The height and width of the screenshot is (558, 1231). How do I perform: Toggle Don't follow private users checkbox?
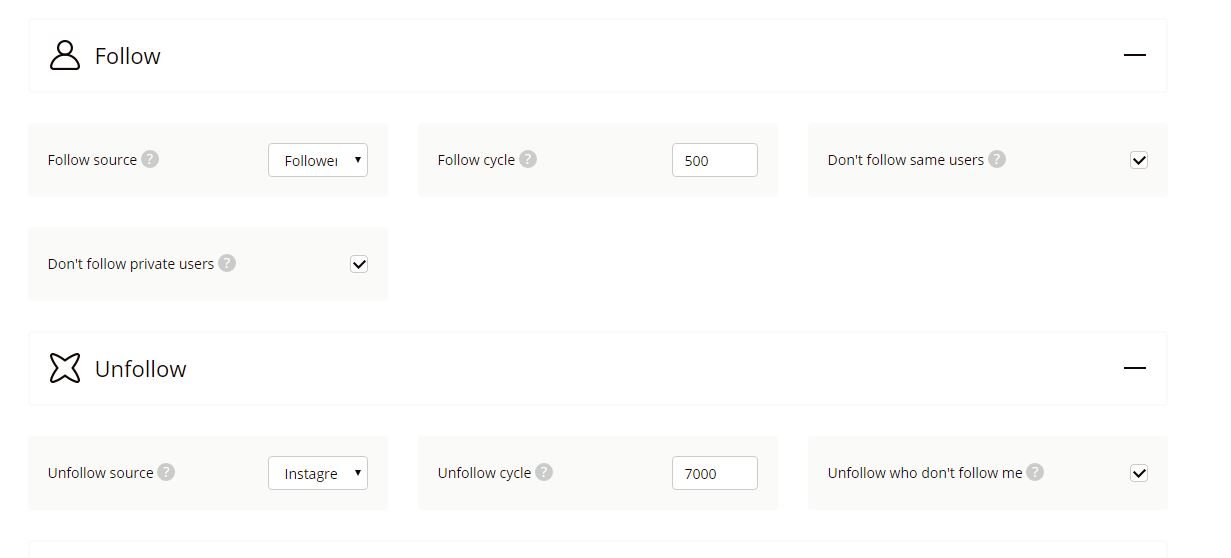click(359, 264)
